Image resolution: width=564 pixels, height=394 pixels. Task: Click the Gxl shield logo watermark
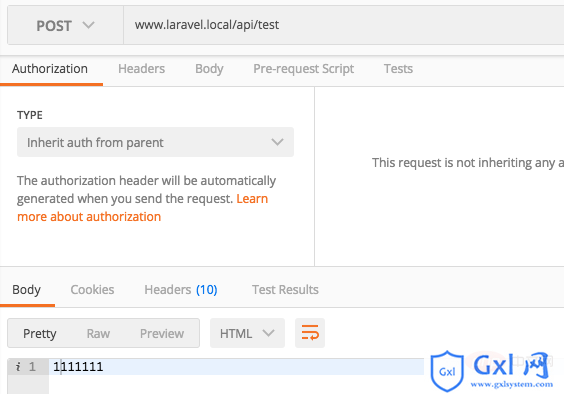(447, 371)
